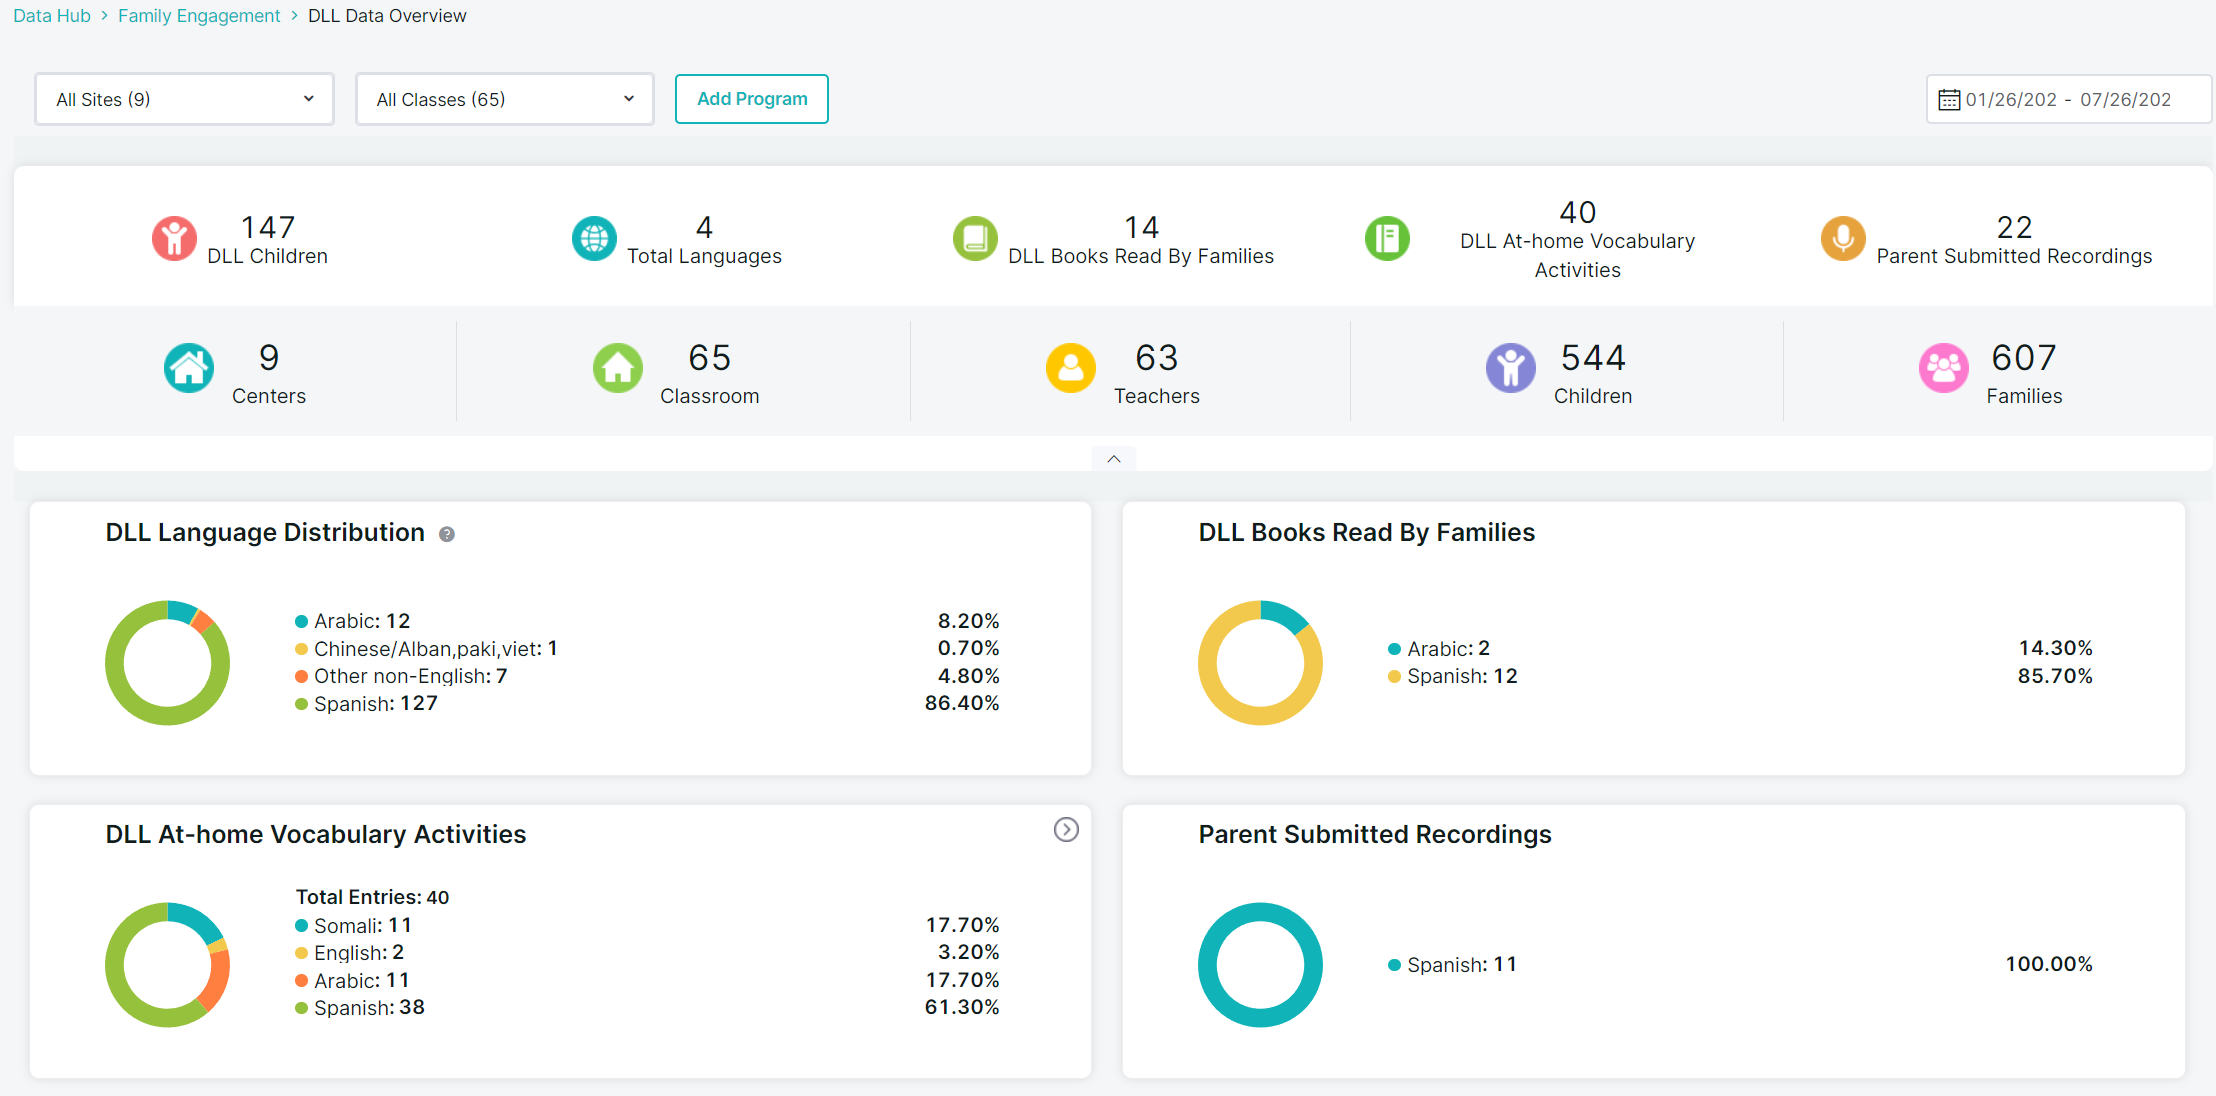The image size is (2216, 1096).
Task: Click the teal house Centers icon
Action: click(x=189, y=368)
